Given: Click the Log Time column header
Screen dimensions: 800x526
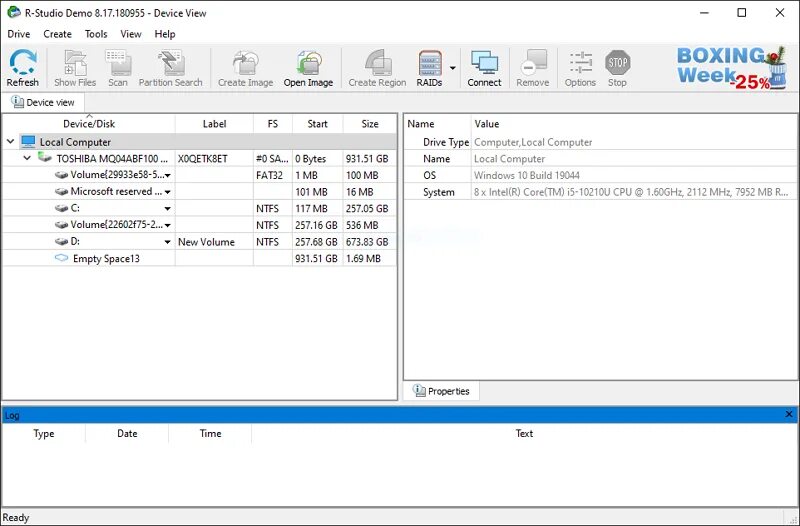Looking at the screenshot, I should tap(210, 434).
